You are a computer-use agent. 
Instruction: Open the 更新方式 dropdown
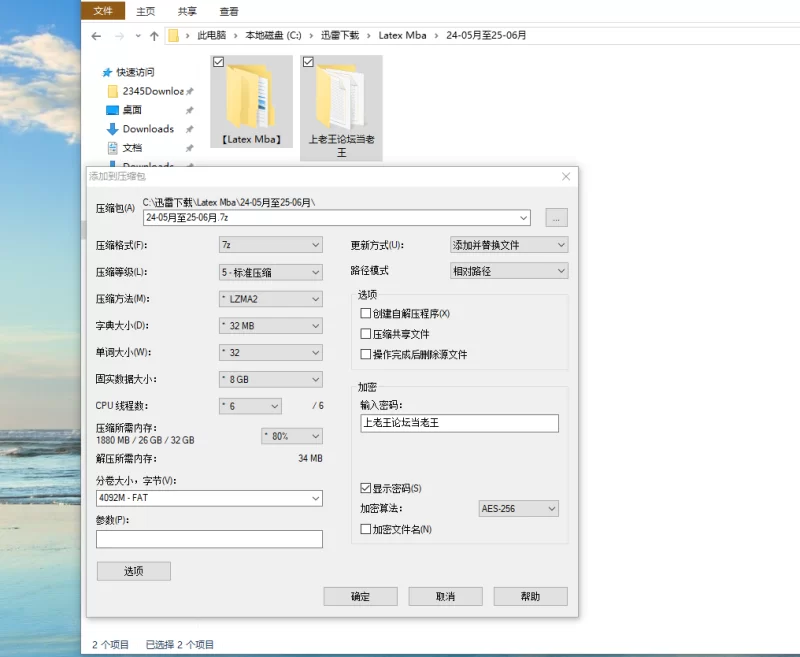coord(509,245)
